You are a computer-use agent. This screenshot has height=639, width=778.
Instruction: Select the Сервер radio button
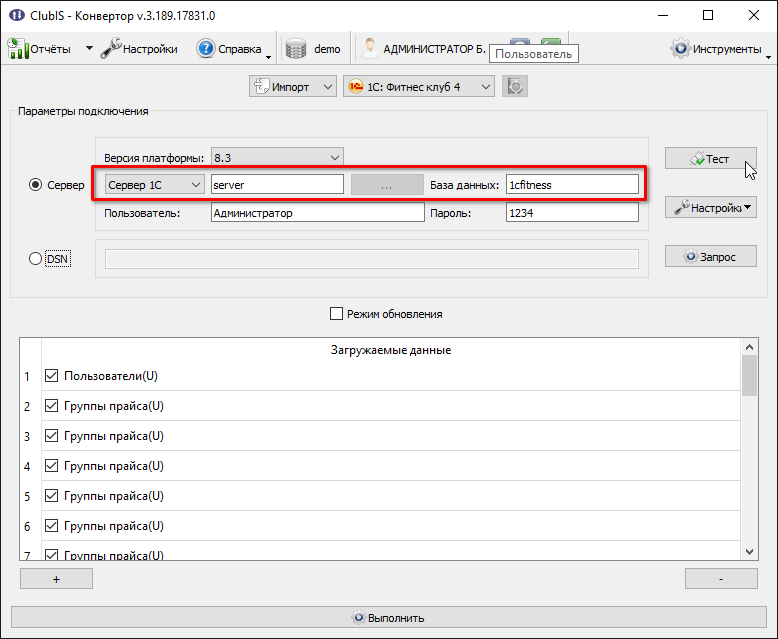click(x=35, y=185)
